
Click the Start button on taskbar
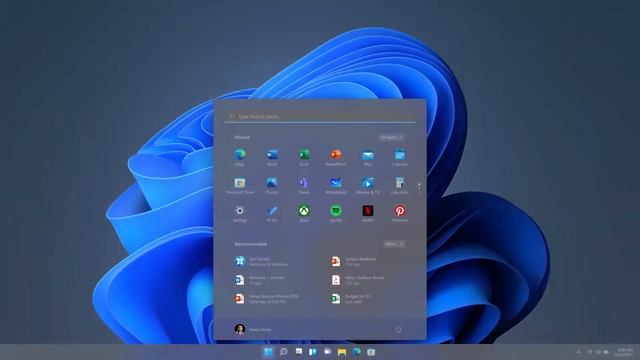pos(268,352)
